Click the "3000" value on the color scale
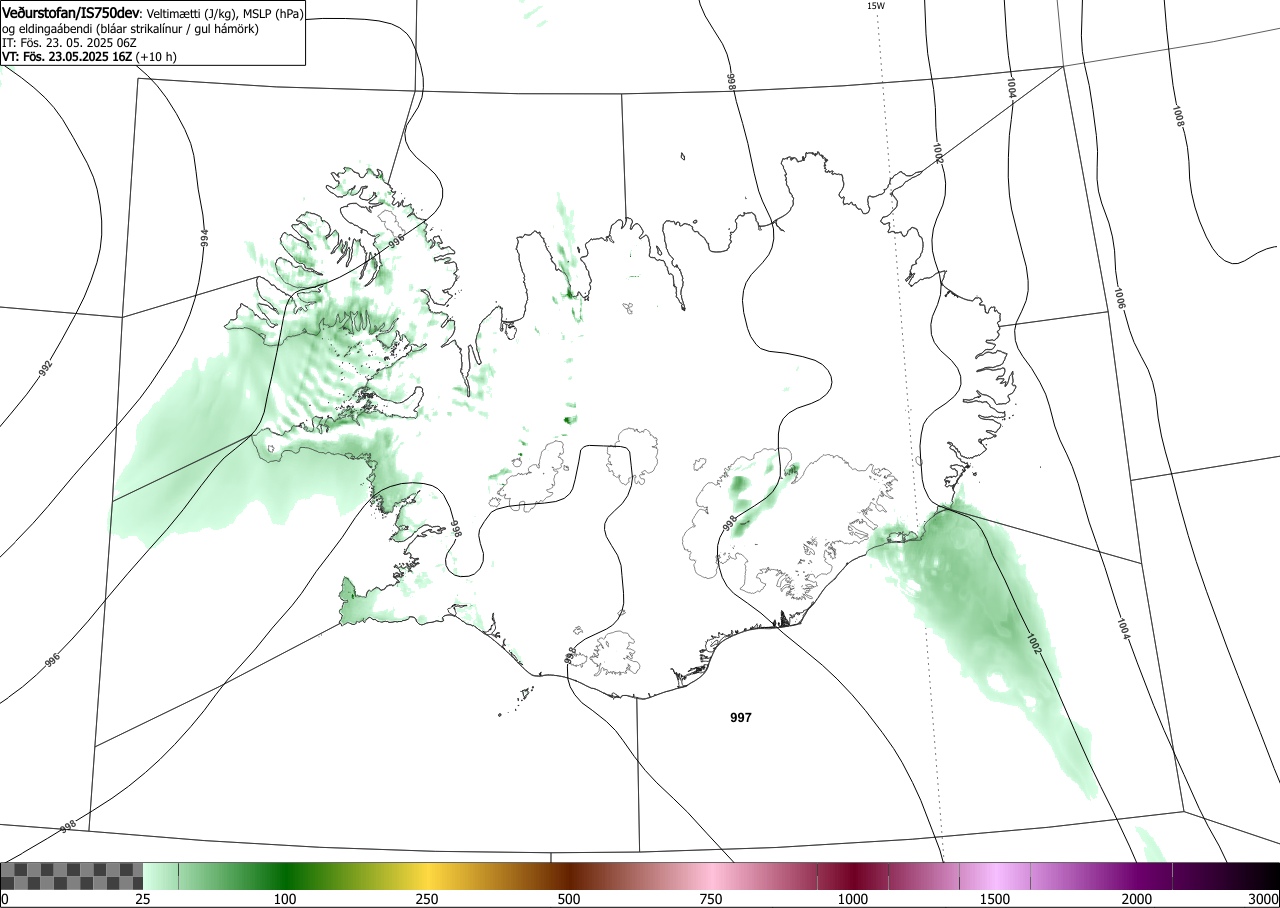 coord(1263,899)
